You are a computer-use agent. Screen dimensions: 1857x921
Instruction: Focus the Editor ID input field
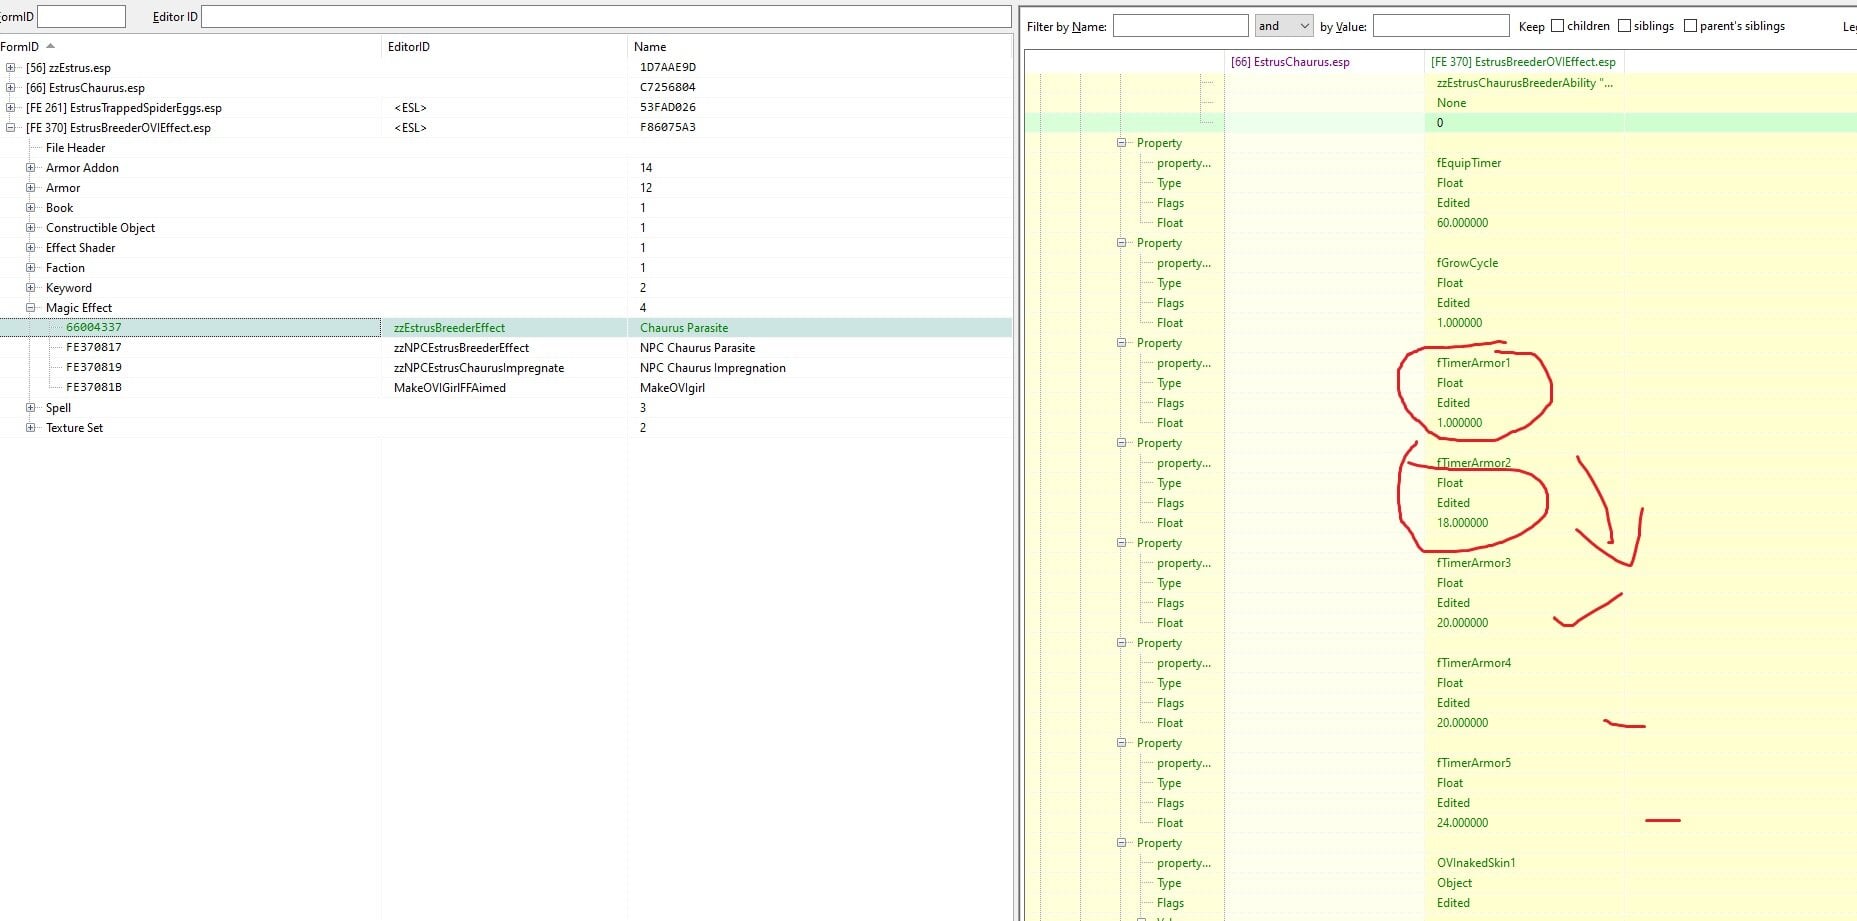coord(606,16)
